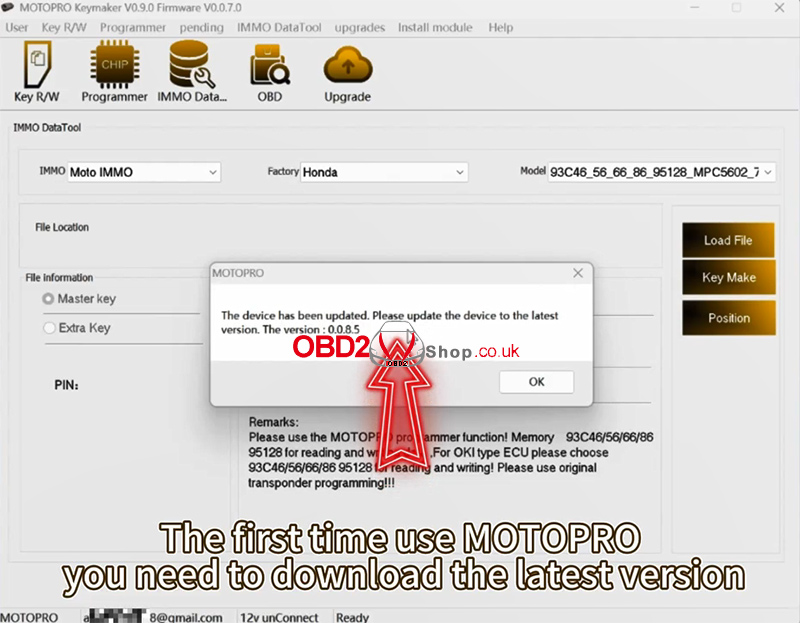
Task: Open the CHIP Programmer tool
Action: (x=114, y=72)
